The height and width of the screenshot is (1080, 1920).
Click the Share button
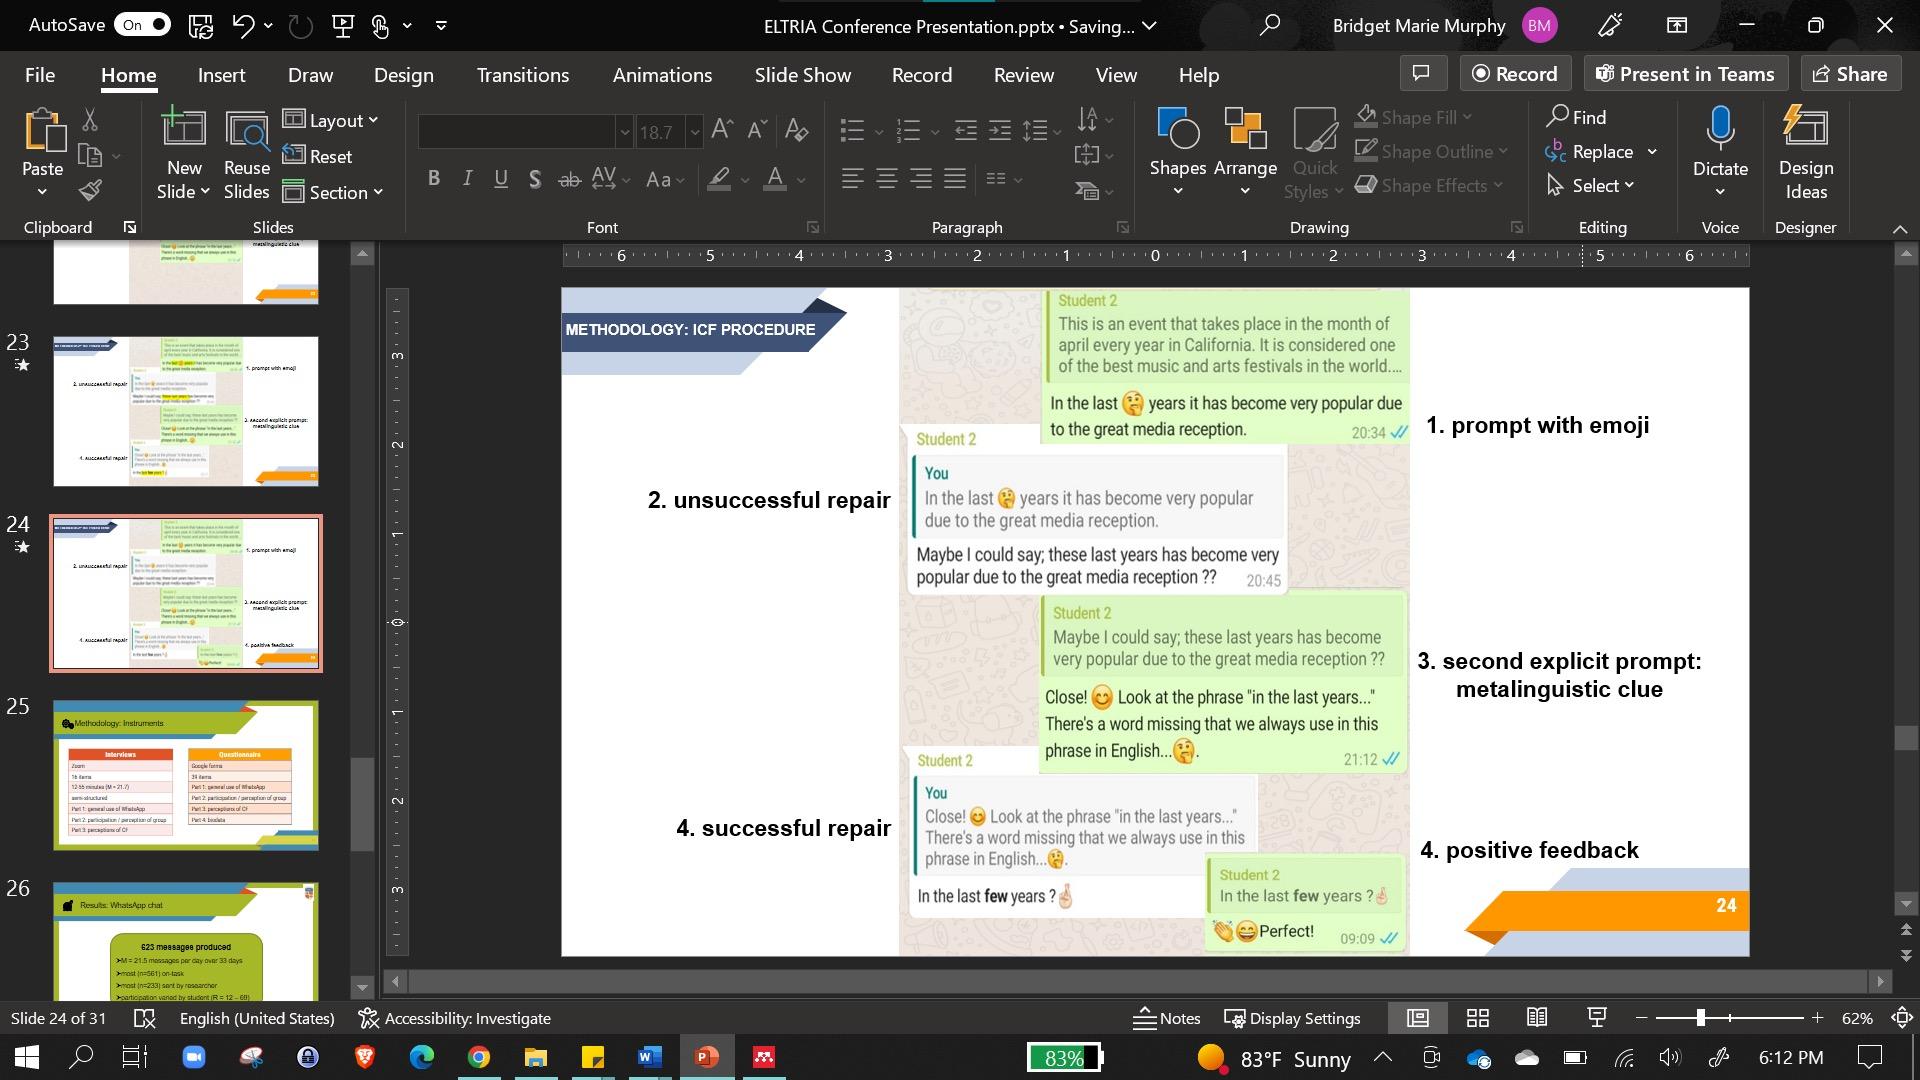[x=1850, y=74]
